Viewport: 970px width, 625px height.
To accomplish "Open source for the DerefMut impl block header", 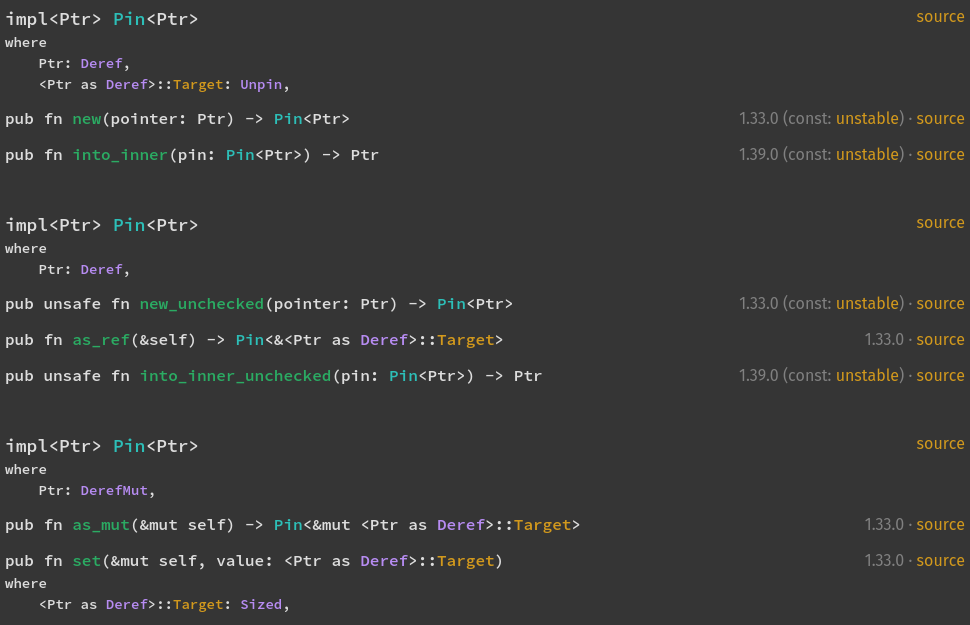I will [940, 443].
